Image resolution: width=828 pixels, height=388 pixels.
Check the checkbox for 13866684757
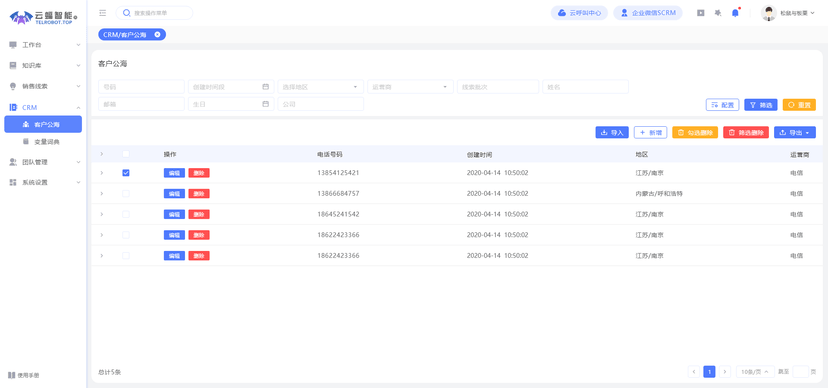pos(126,194)
